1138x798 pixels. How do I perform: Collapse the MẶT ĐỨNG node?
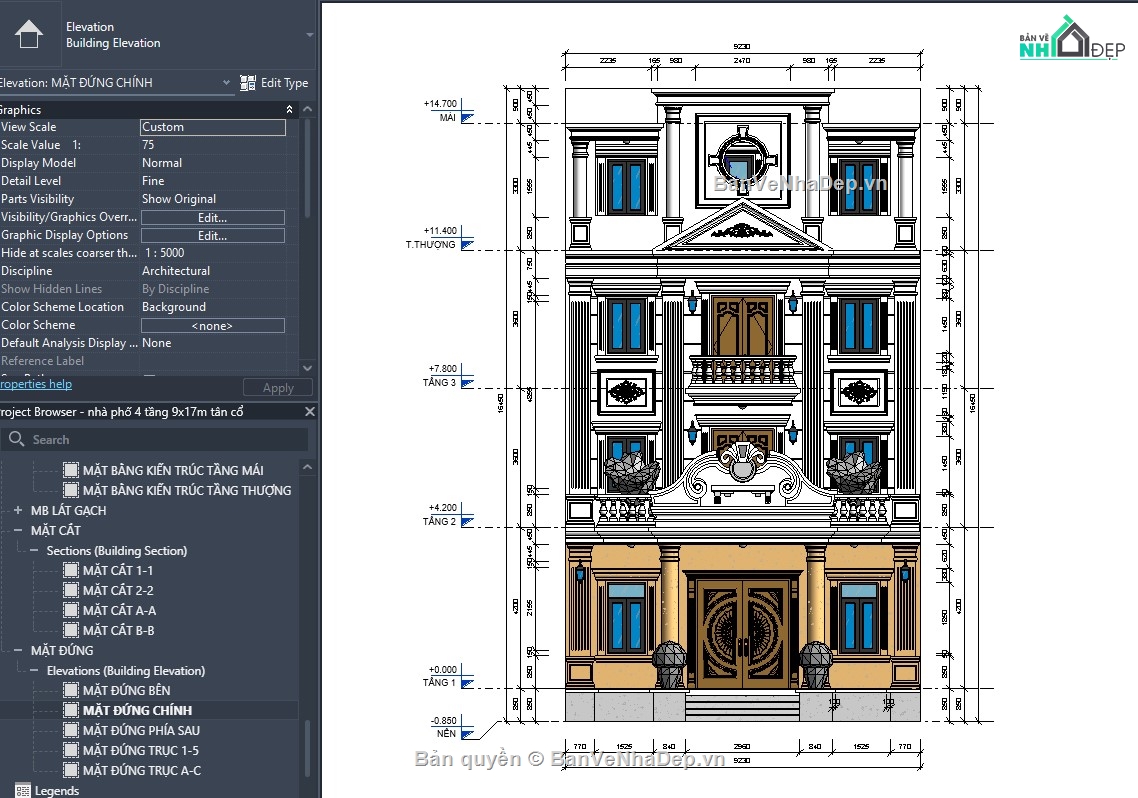point(18,651)
